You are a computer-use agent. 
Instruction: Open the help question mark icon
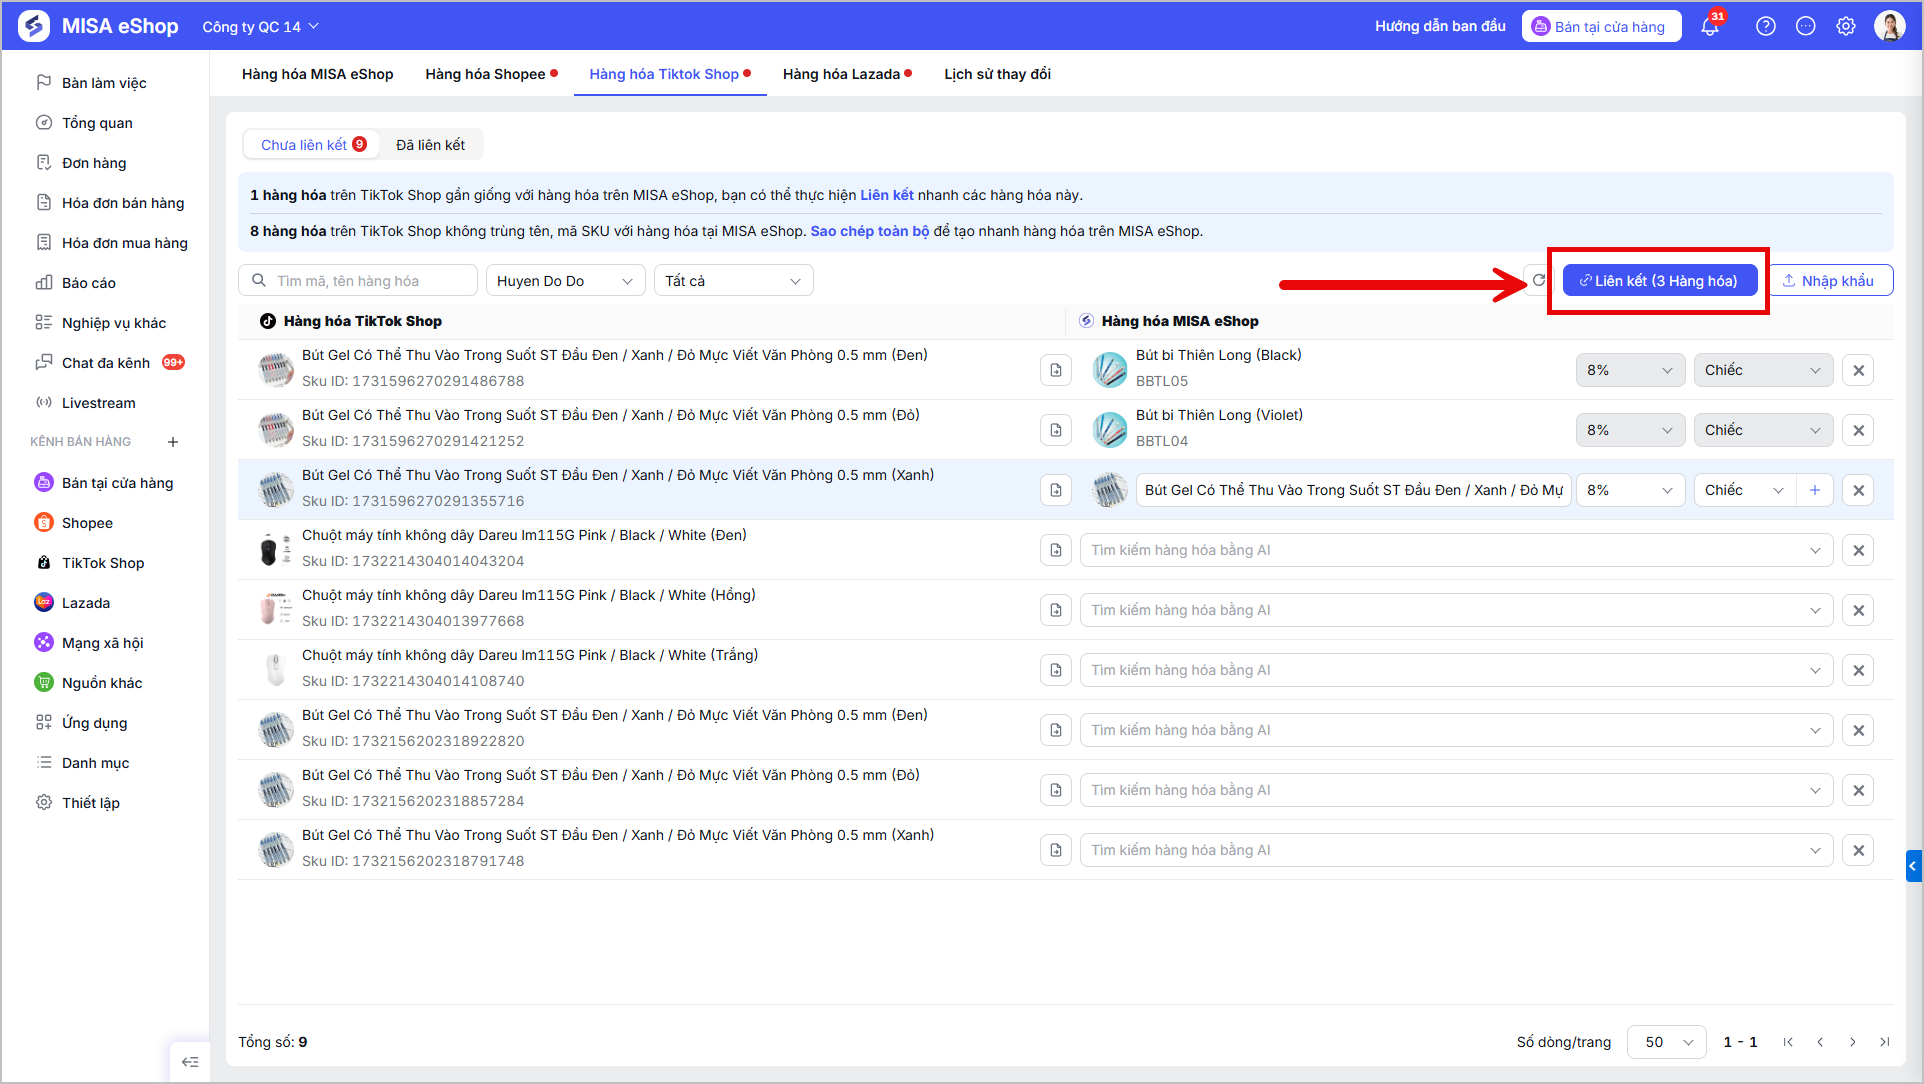(x=1766, y=27)
